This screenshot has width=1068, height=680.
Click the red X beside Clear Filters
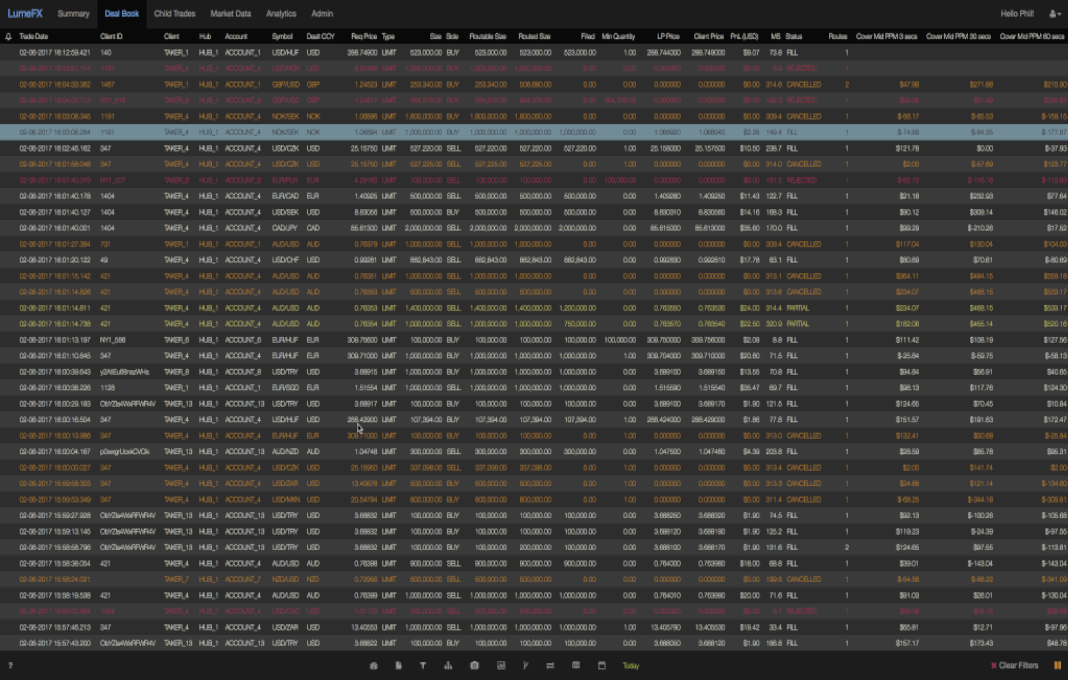(994, 666)
